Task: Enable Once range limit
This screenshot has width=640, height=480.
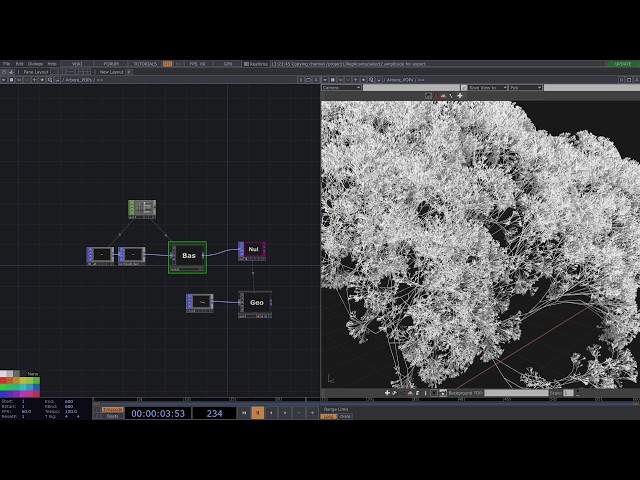Action: click(x=345, y=416)
